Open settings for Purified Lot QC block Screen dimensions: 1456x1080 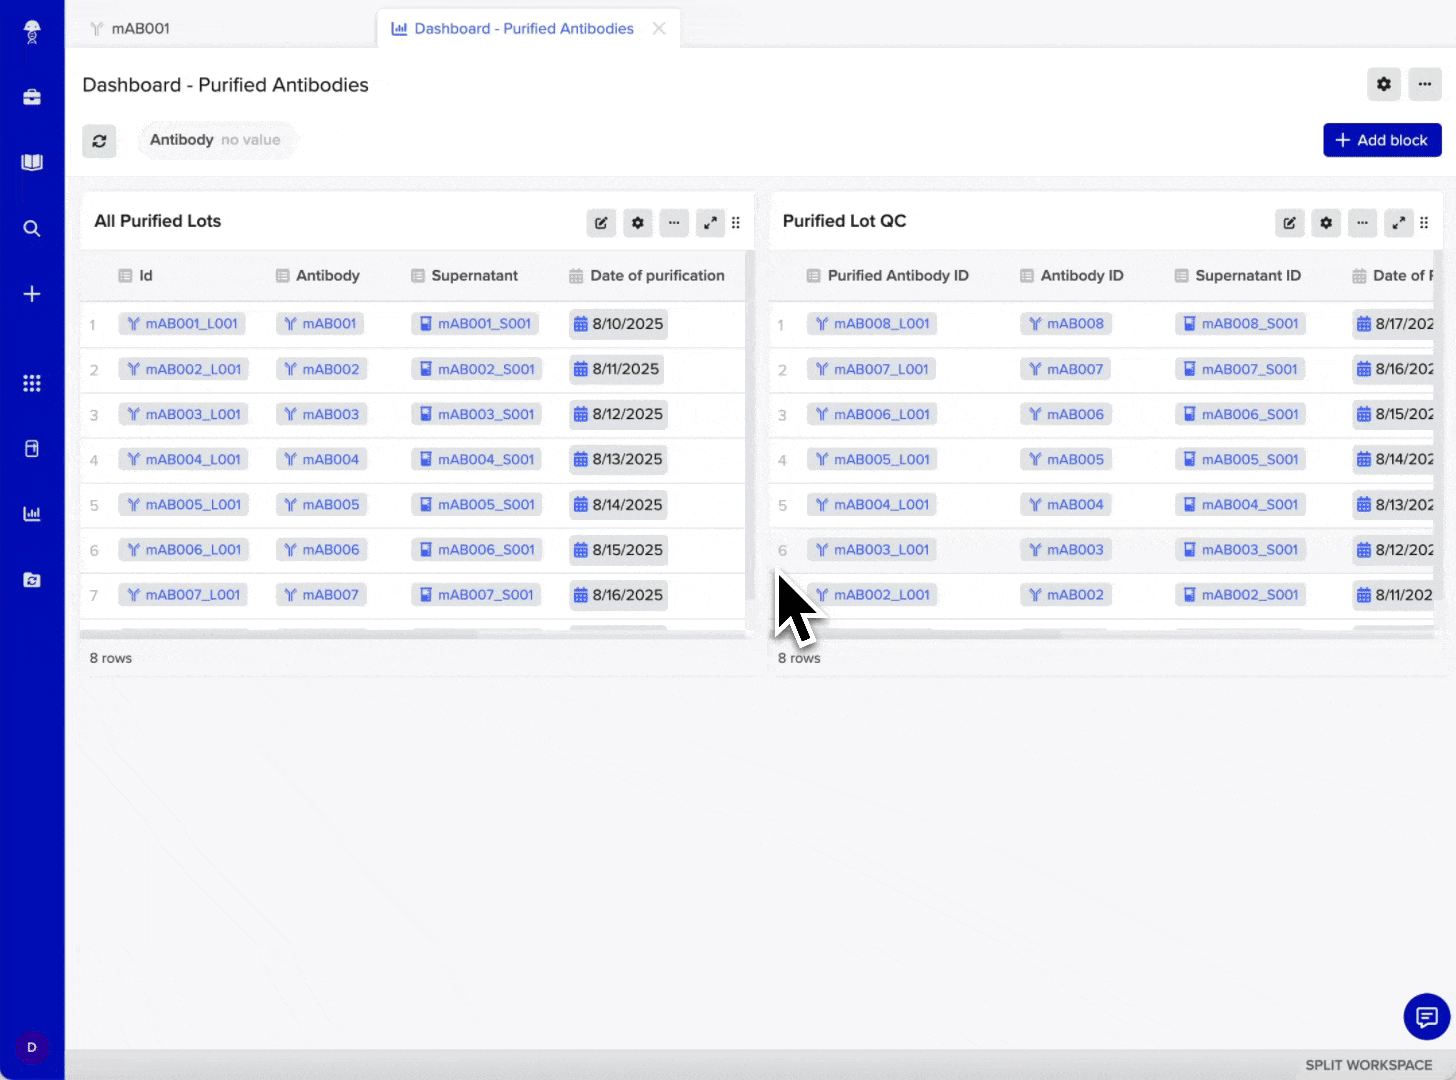coord(1326,223)
